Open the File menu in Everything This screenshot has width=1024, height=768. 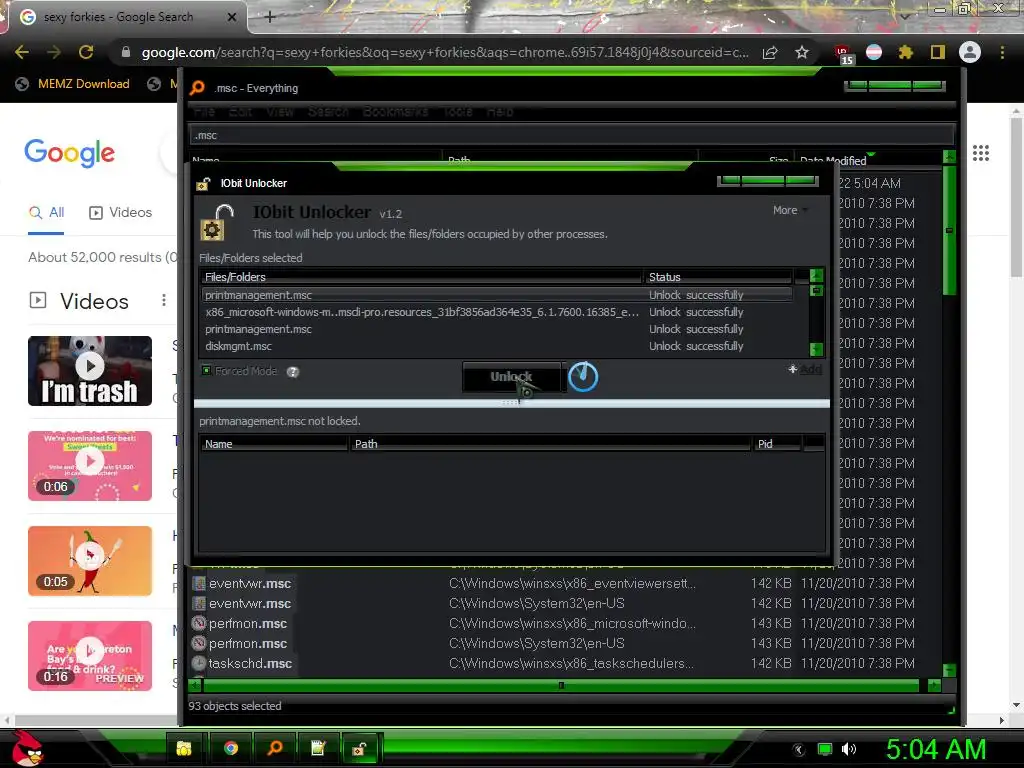pyautogui.click(x=204, y=112)
